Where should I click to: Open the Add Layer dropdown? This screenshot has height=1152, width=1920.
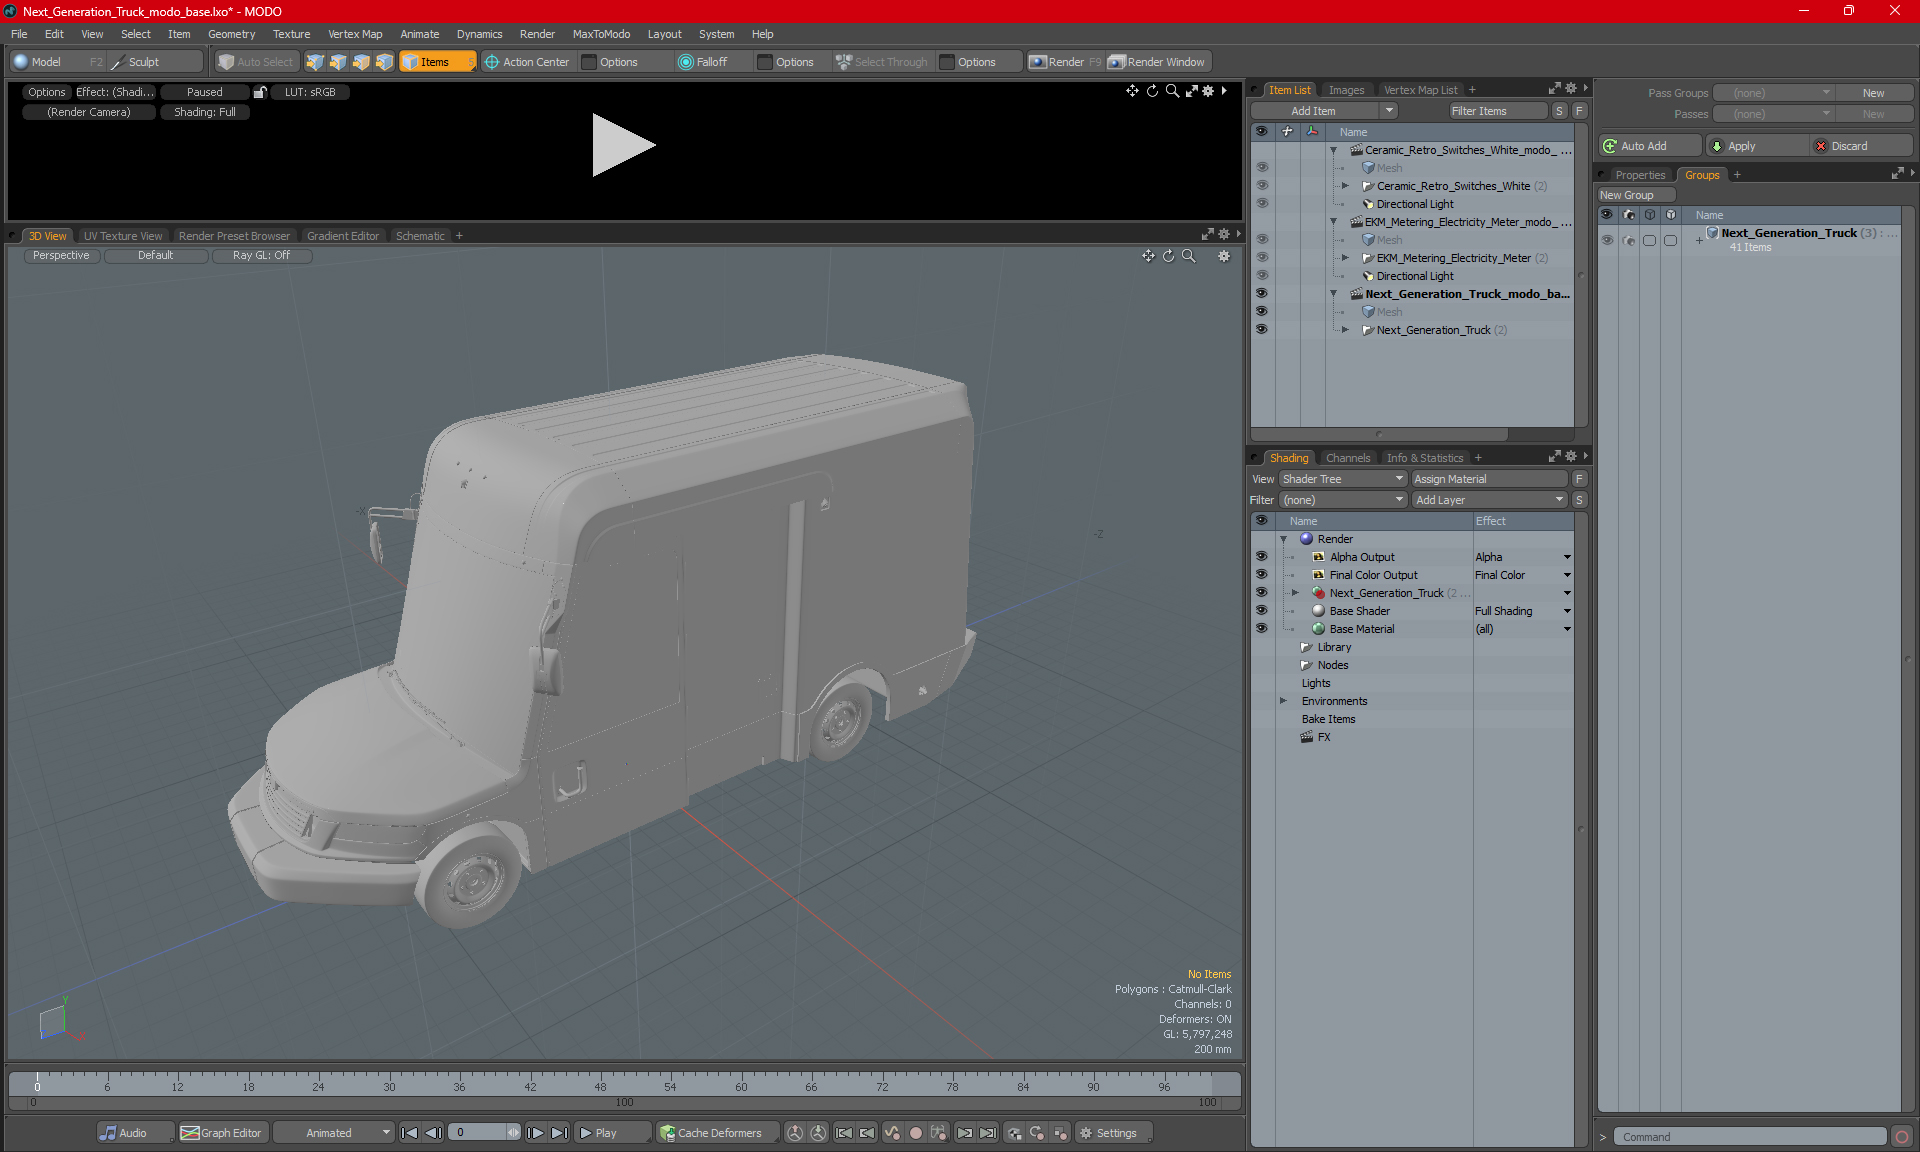pyautogui.click(x=1489, y=500)
